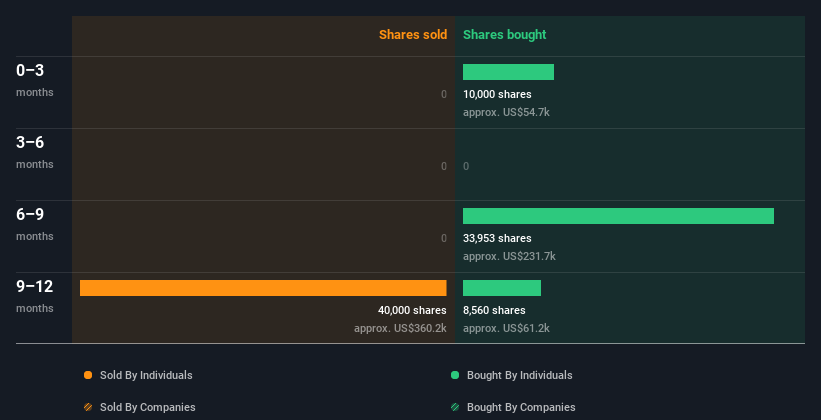Image resolution: width=821 pixels, height=420 pixels.
Task: Click the sold zero in 6–9 months row
Action: [x=444, y=238]
